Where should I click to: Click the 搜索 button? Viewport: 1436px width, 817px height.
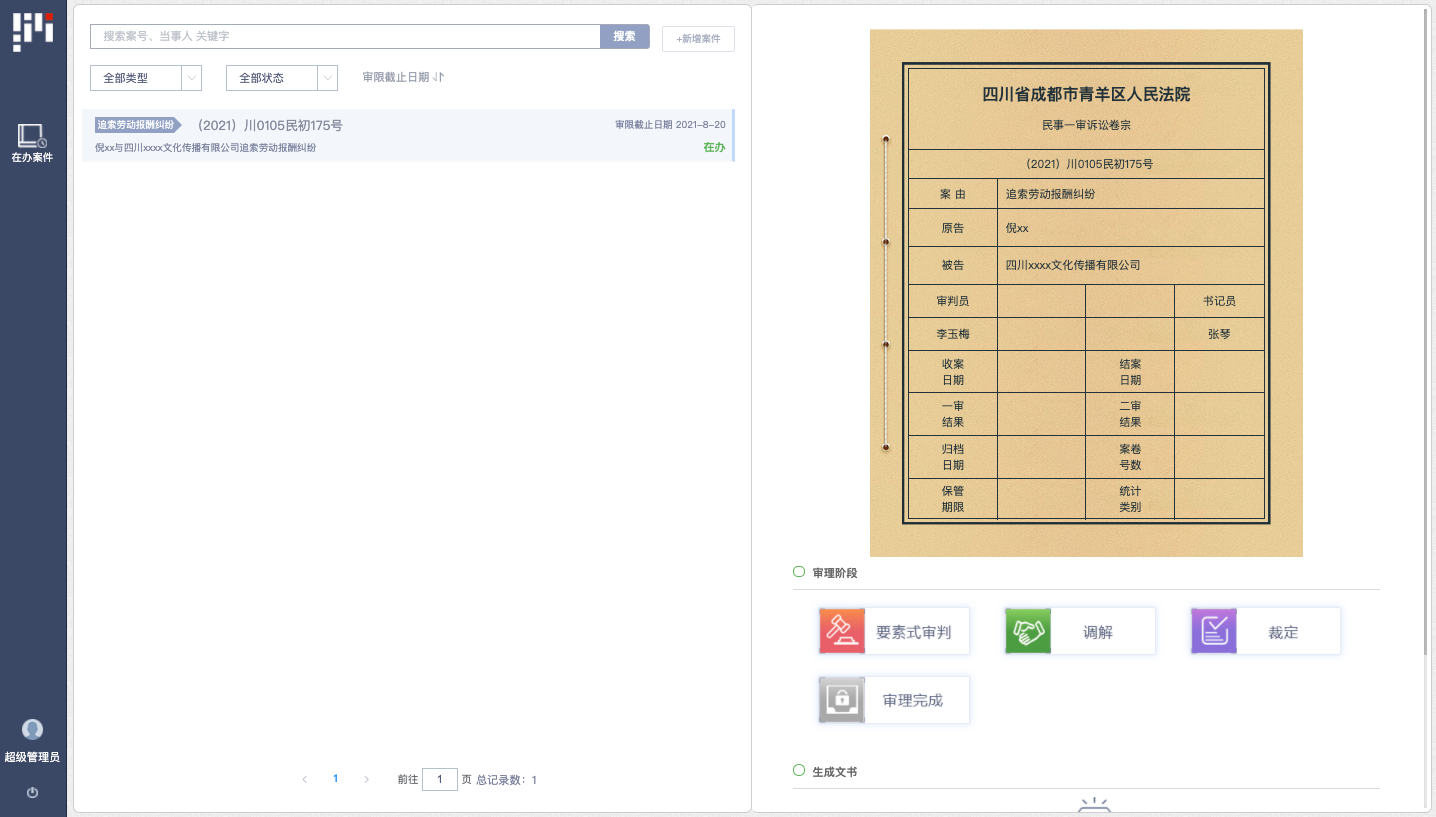click(625, 37)
